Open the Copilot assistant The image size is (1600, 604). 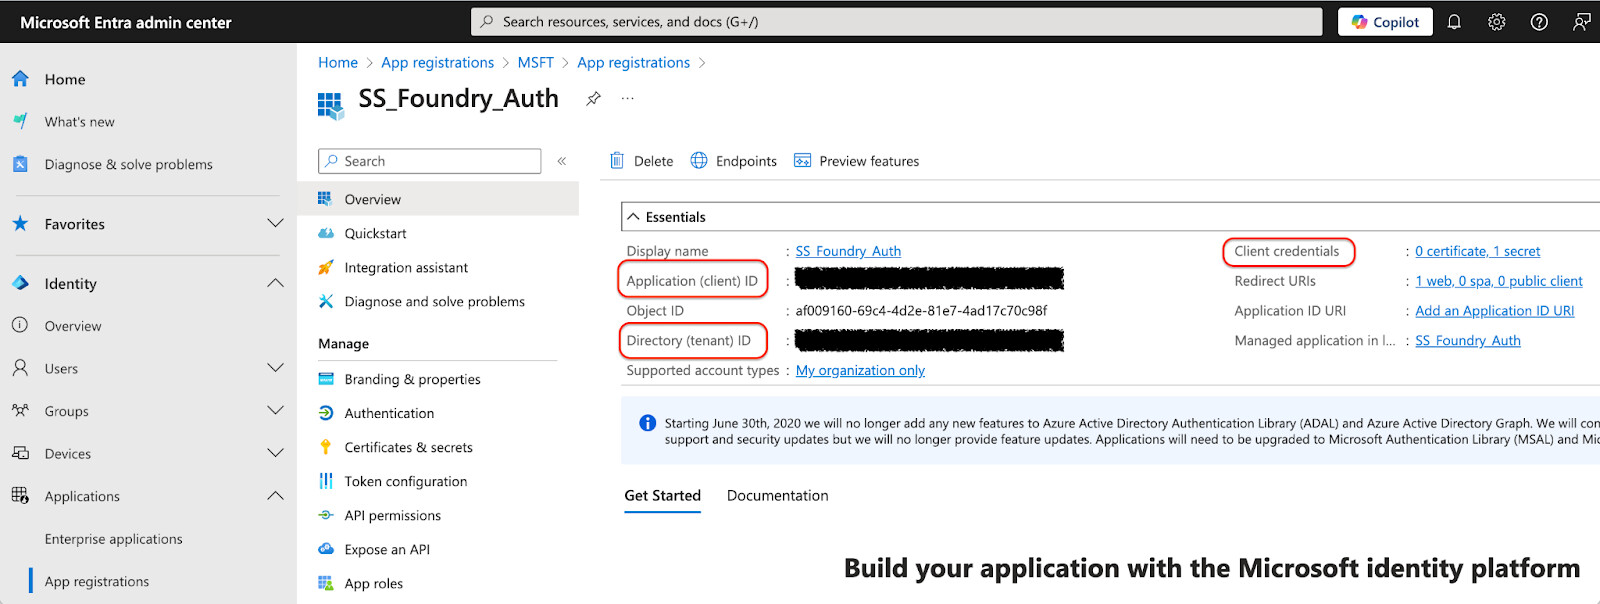[x=1385, y=22]
